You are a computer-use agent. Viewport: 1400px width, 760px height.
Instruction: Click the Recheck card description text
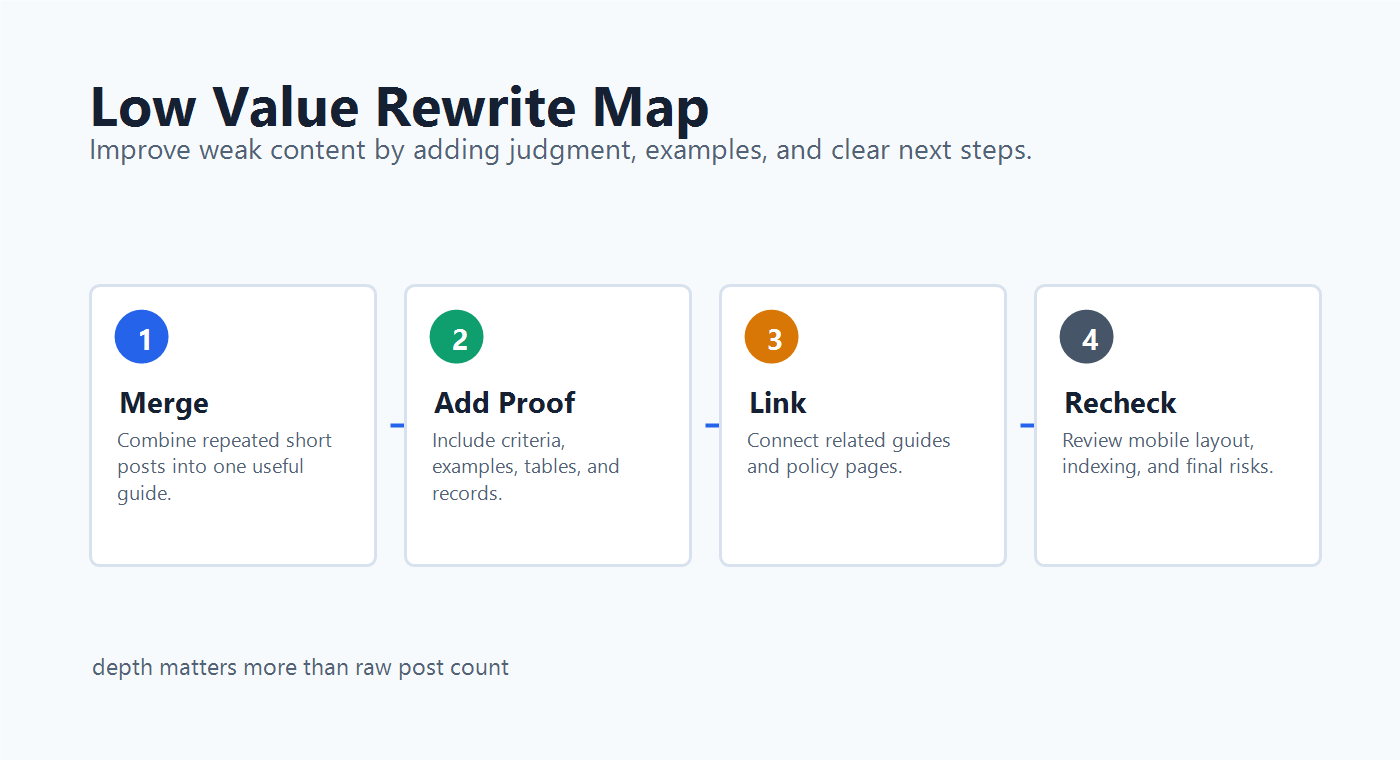coord(1167,453)
